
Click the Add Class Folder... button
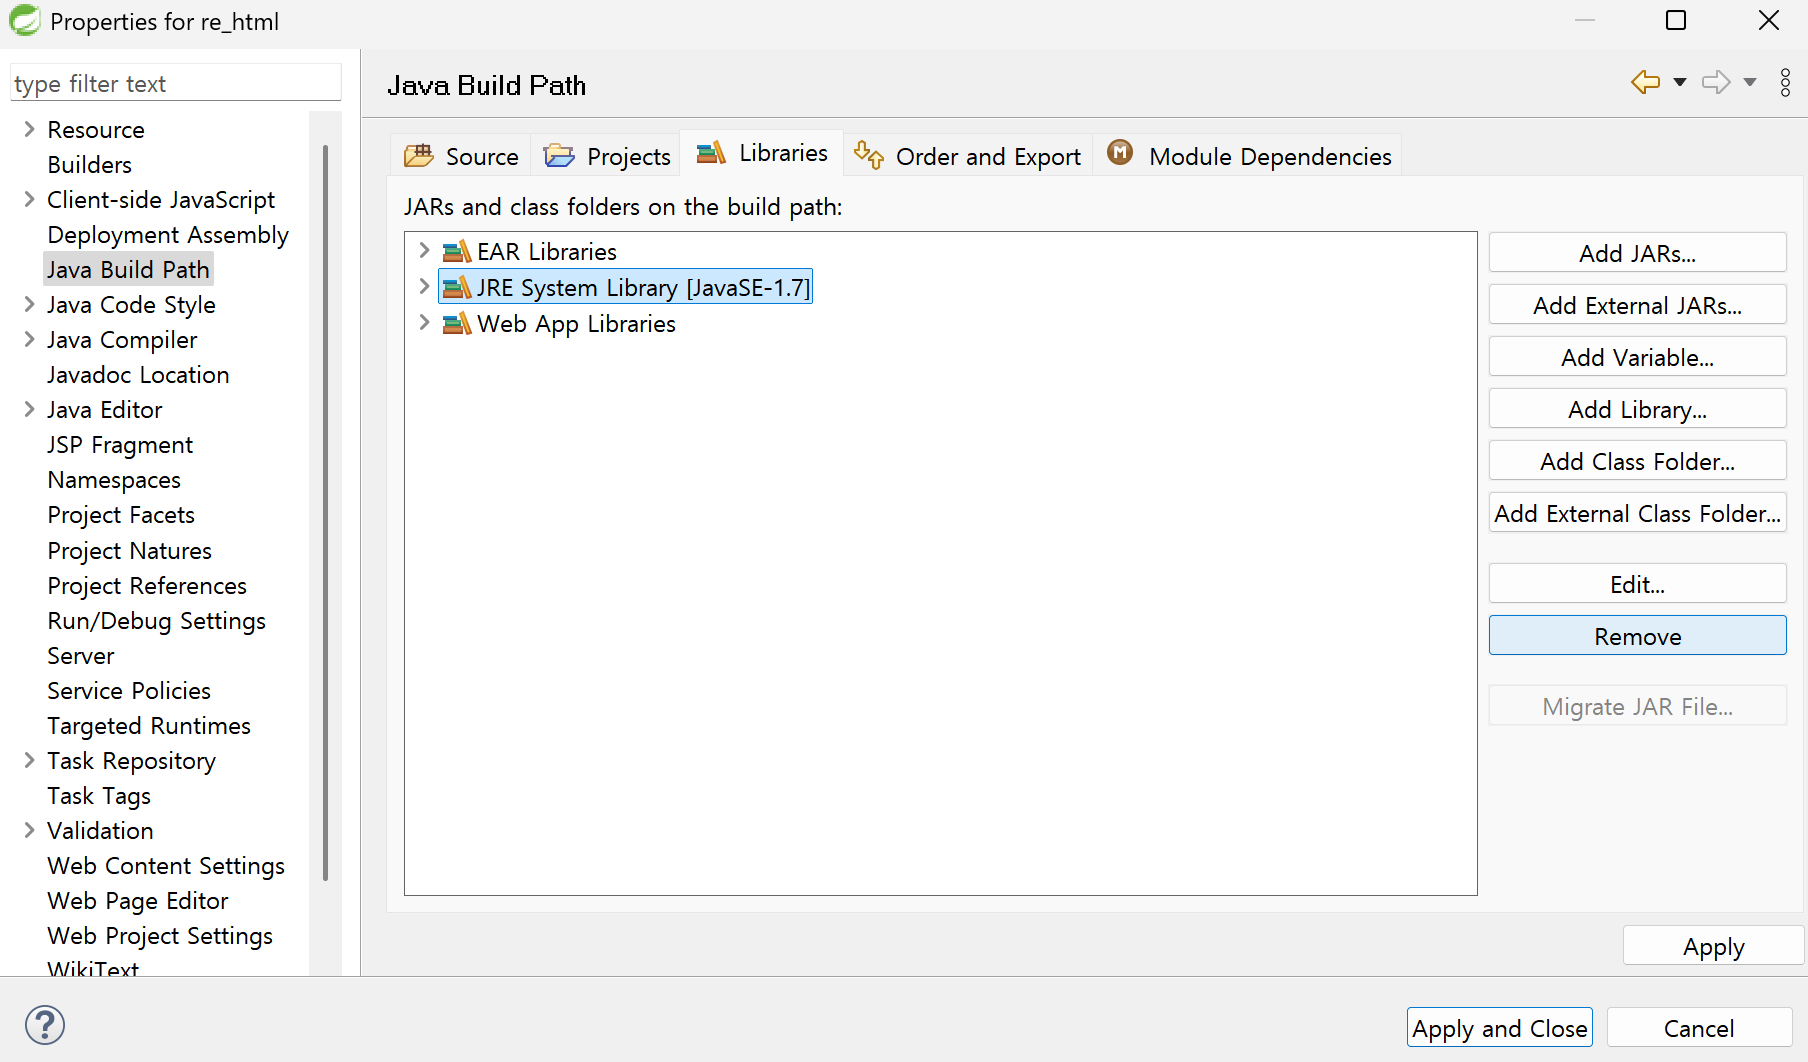[1637, 461]
